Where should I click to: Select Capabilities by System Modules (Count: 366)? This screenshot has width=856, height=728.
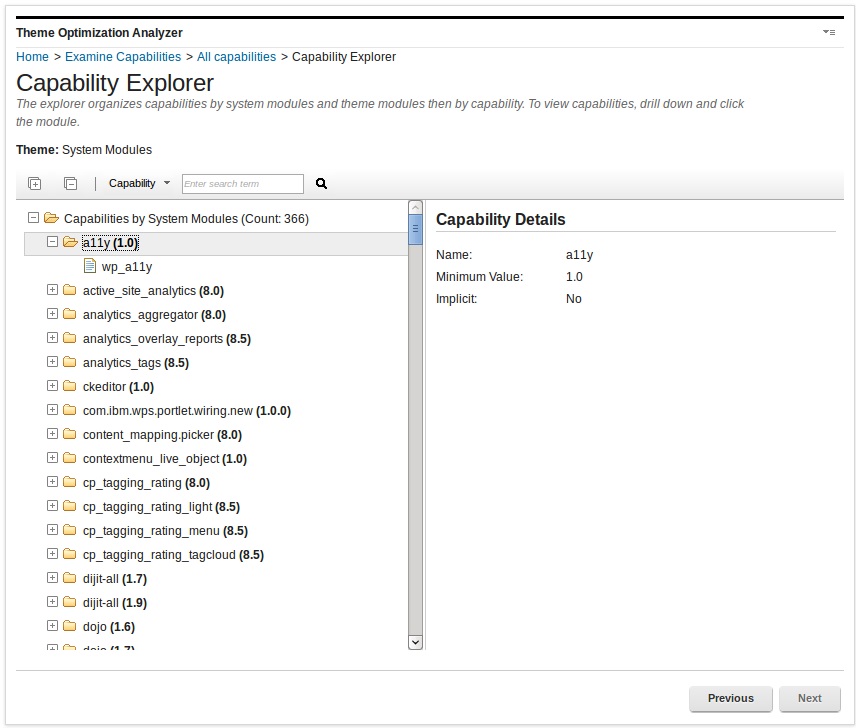click(x=186, y=219)
